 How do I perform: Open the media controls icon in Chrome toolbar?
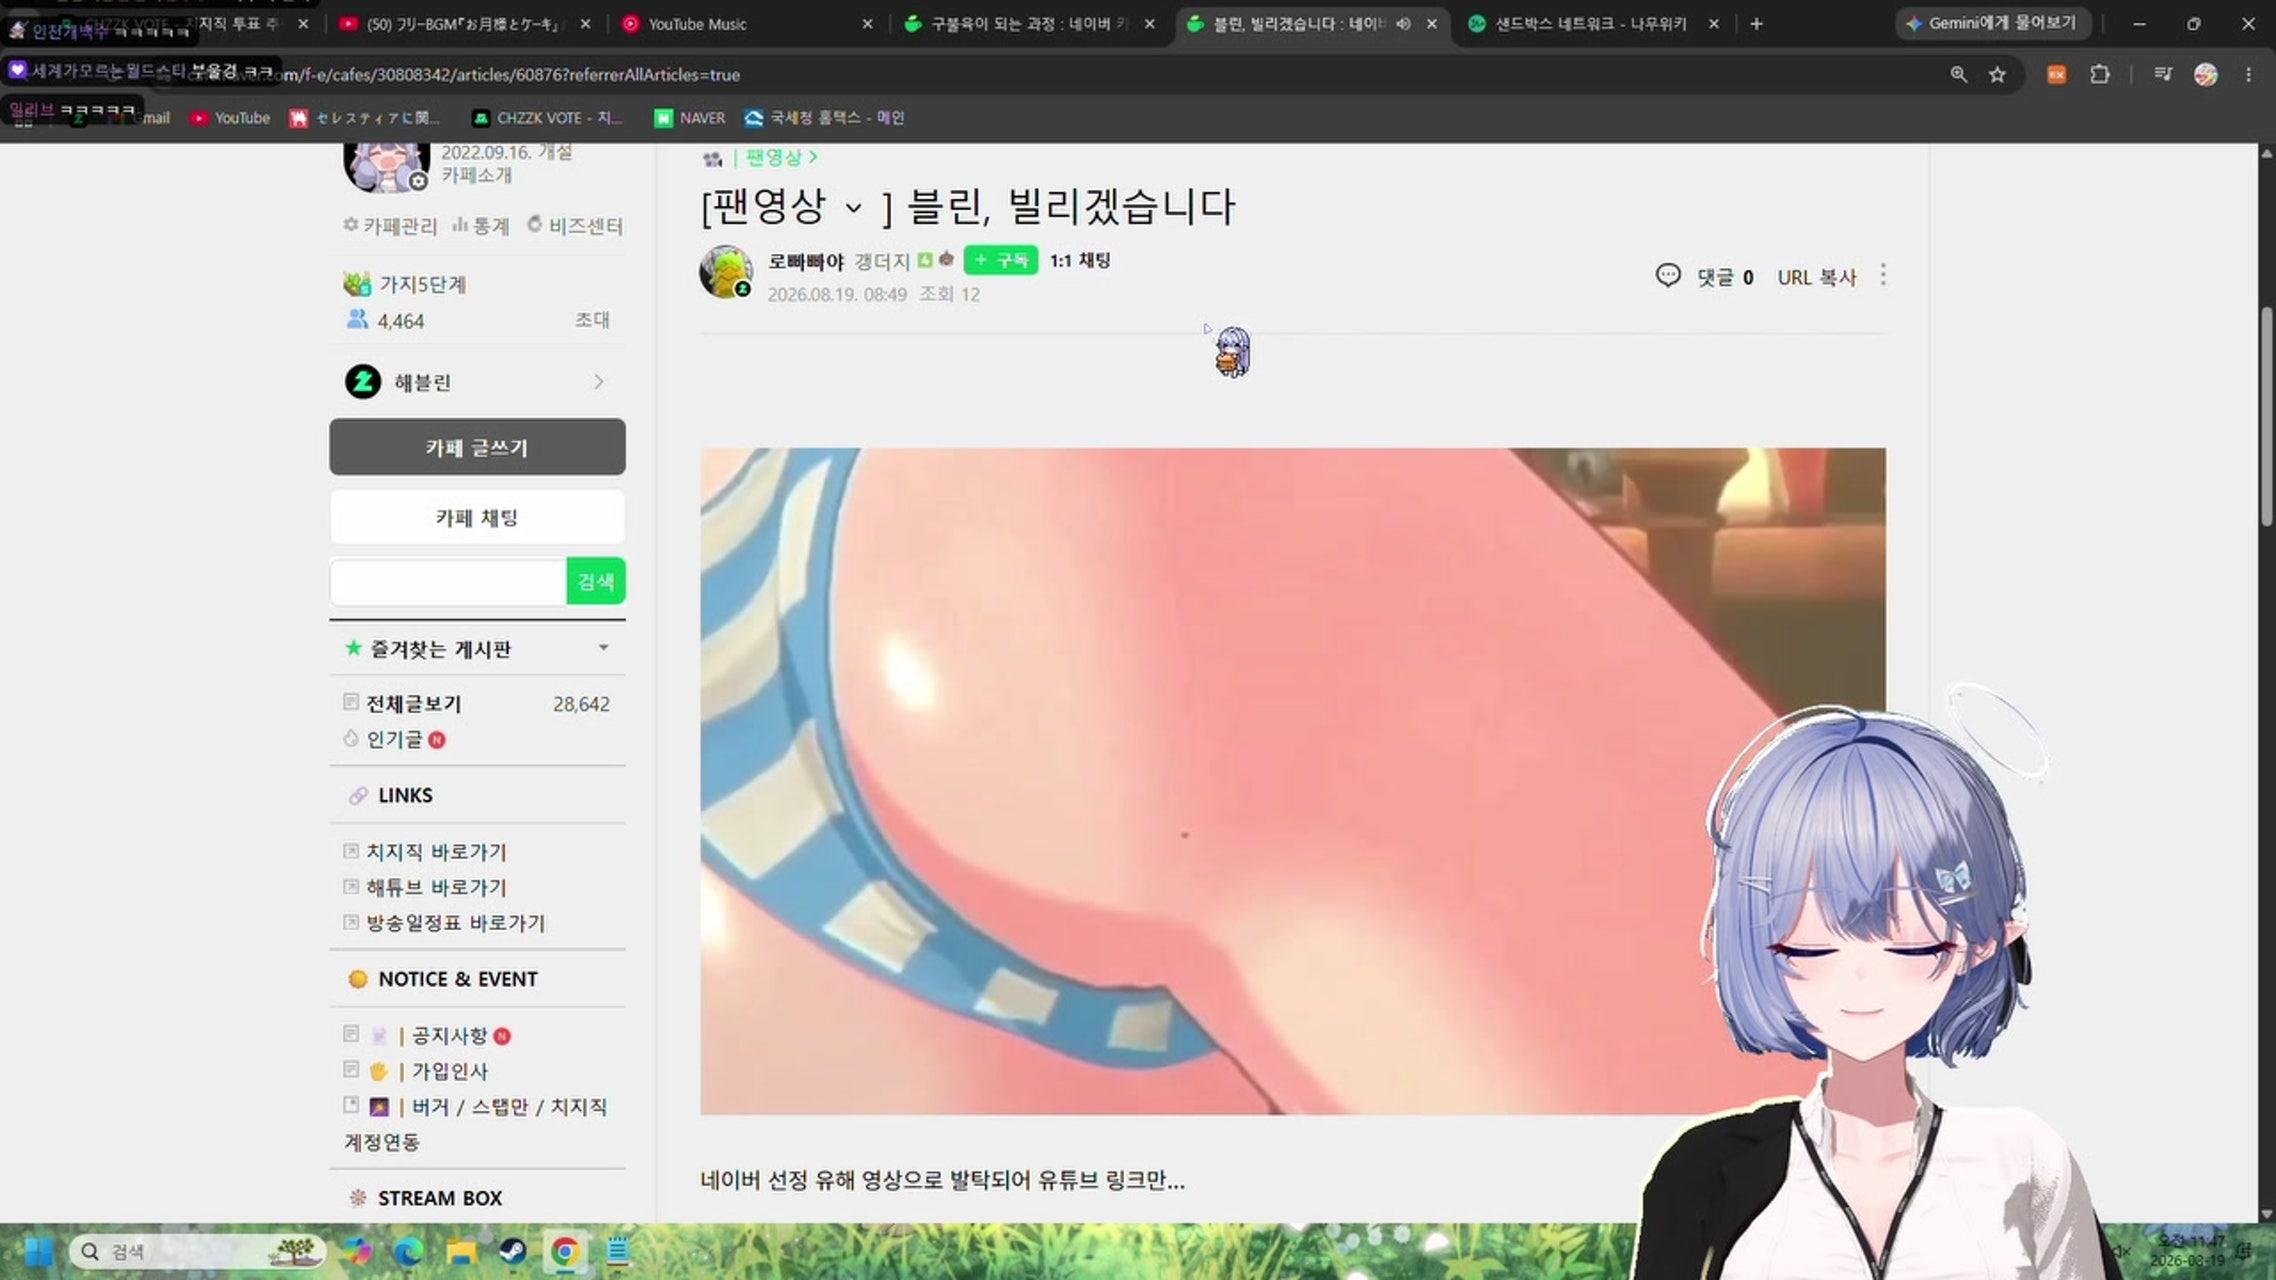2163,74
